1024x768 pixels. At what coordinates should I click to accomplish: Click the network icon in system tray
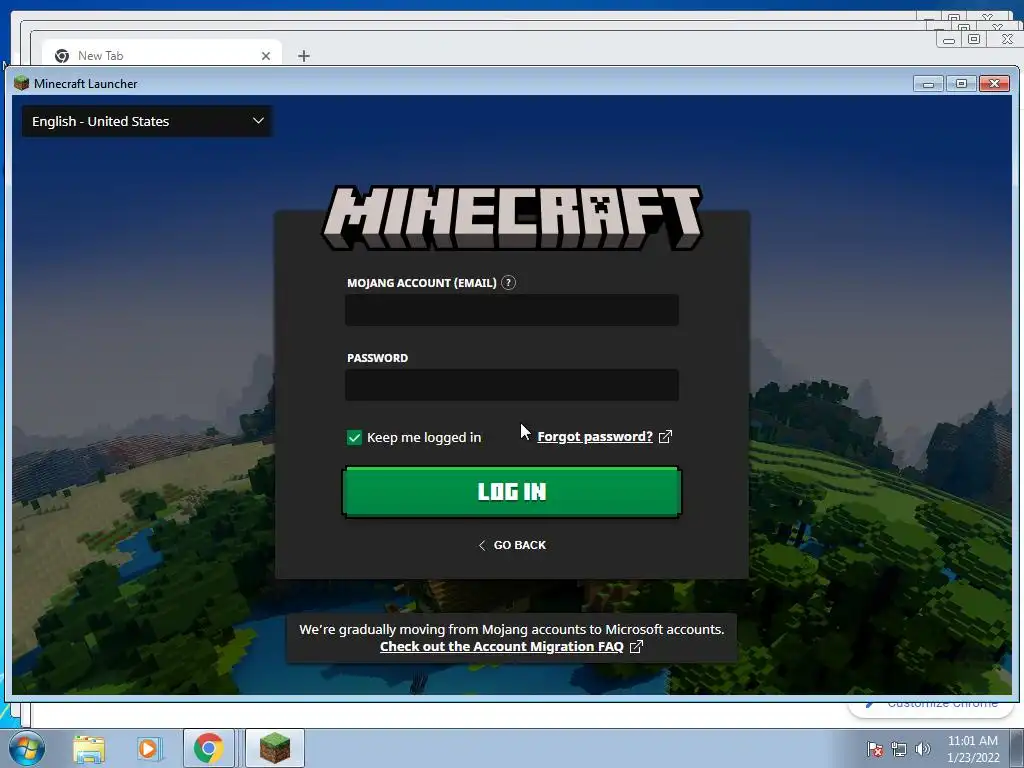[x=899, y=749]
